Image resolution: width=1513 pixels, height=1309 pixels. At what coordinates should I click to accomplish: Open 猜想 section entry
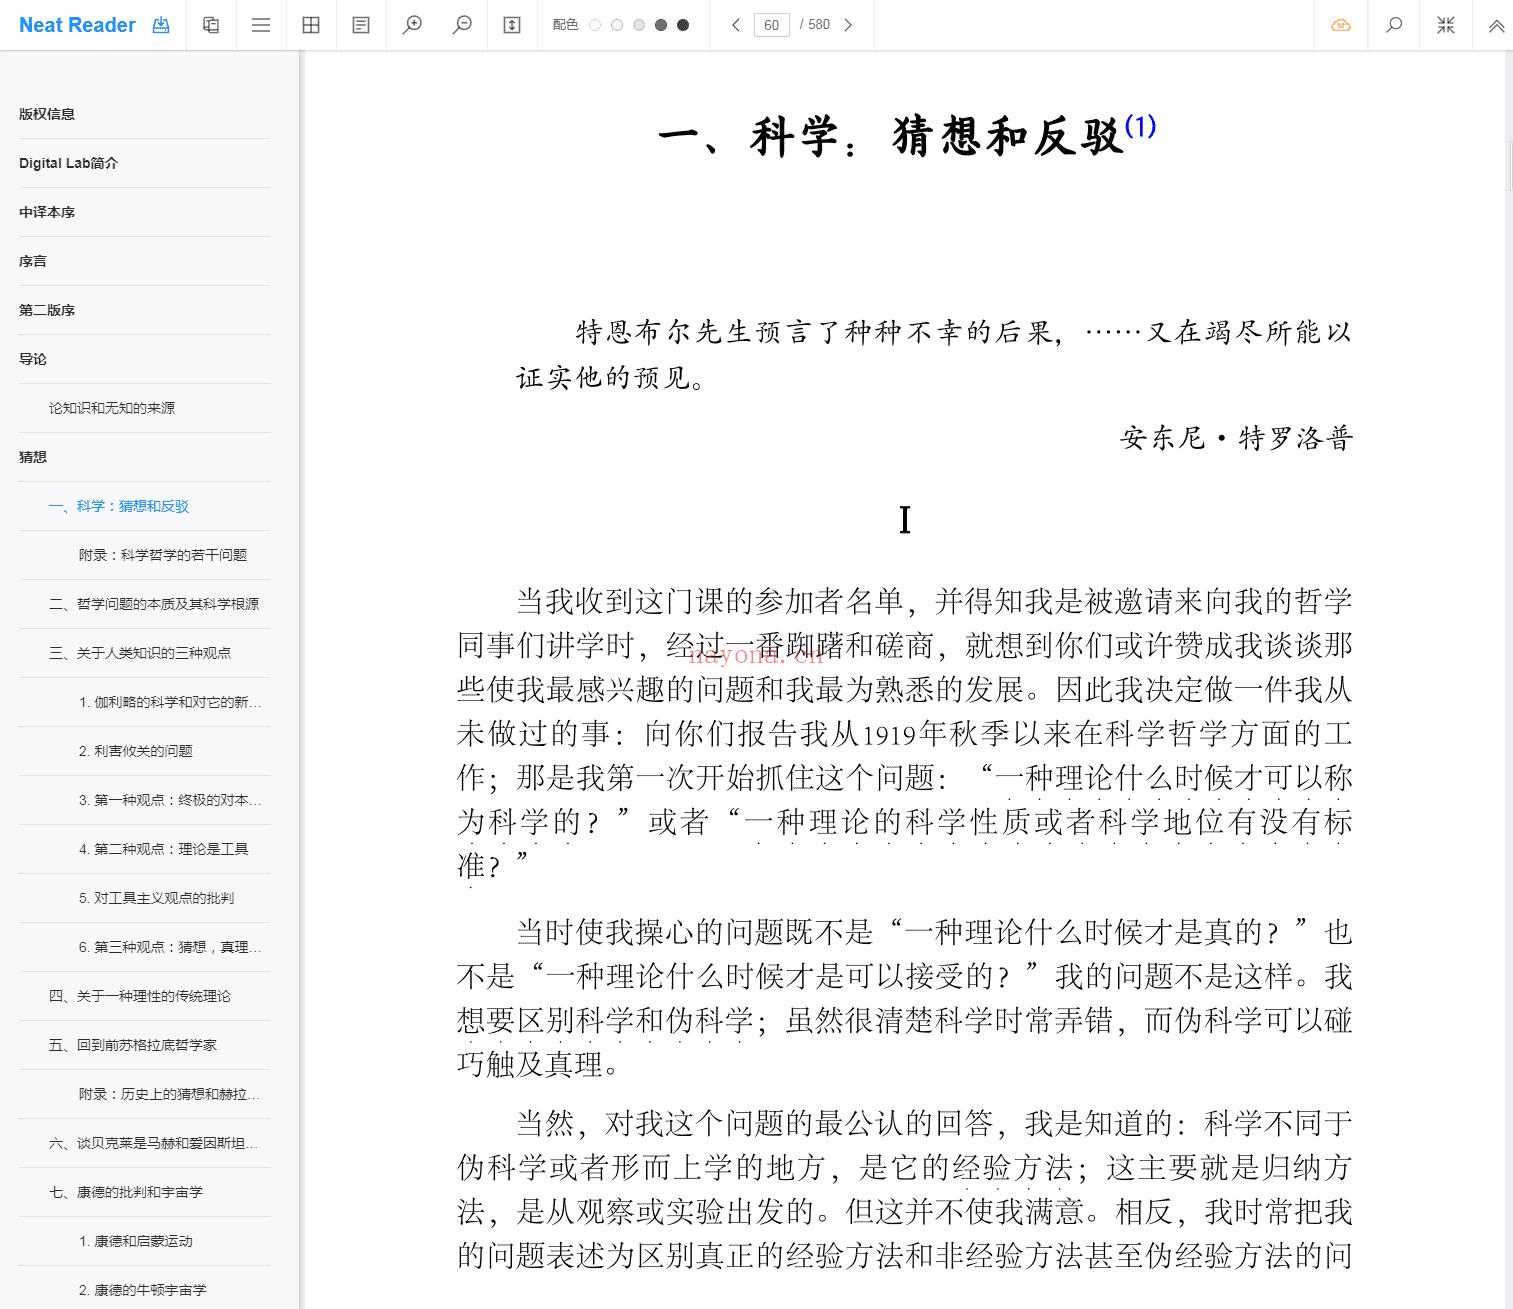click(145, 457)
